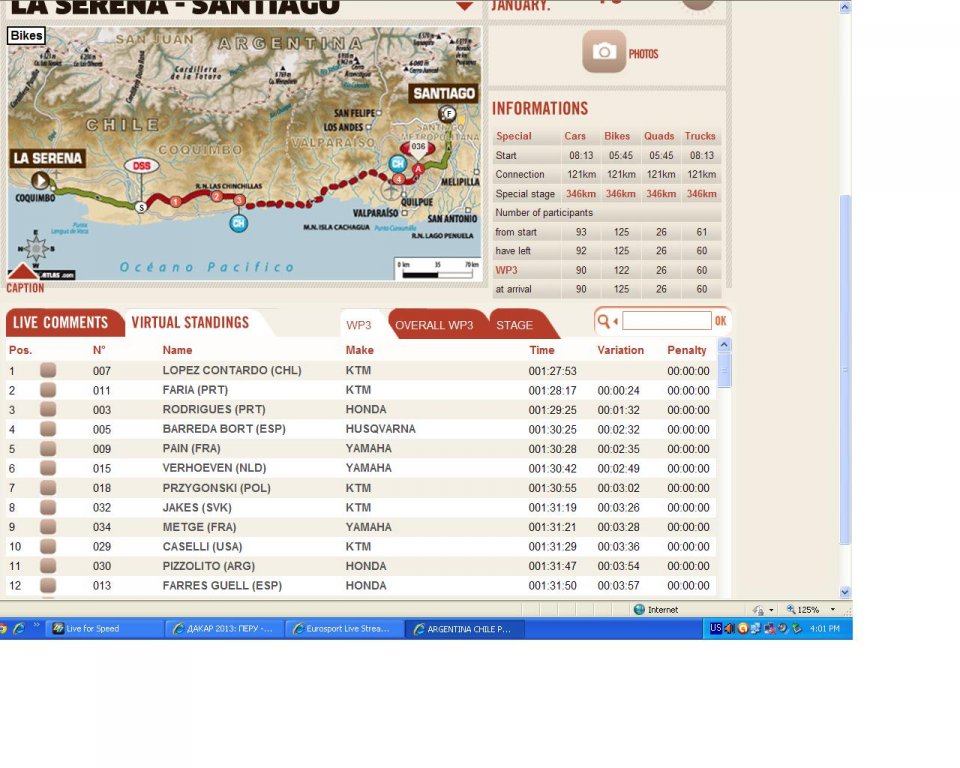Click the blue CH marker near Santiago
960x768 pixels.
point(397,163)
